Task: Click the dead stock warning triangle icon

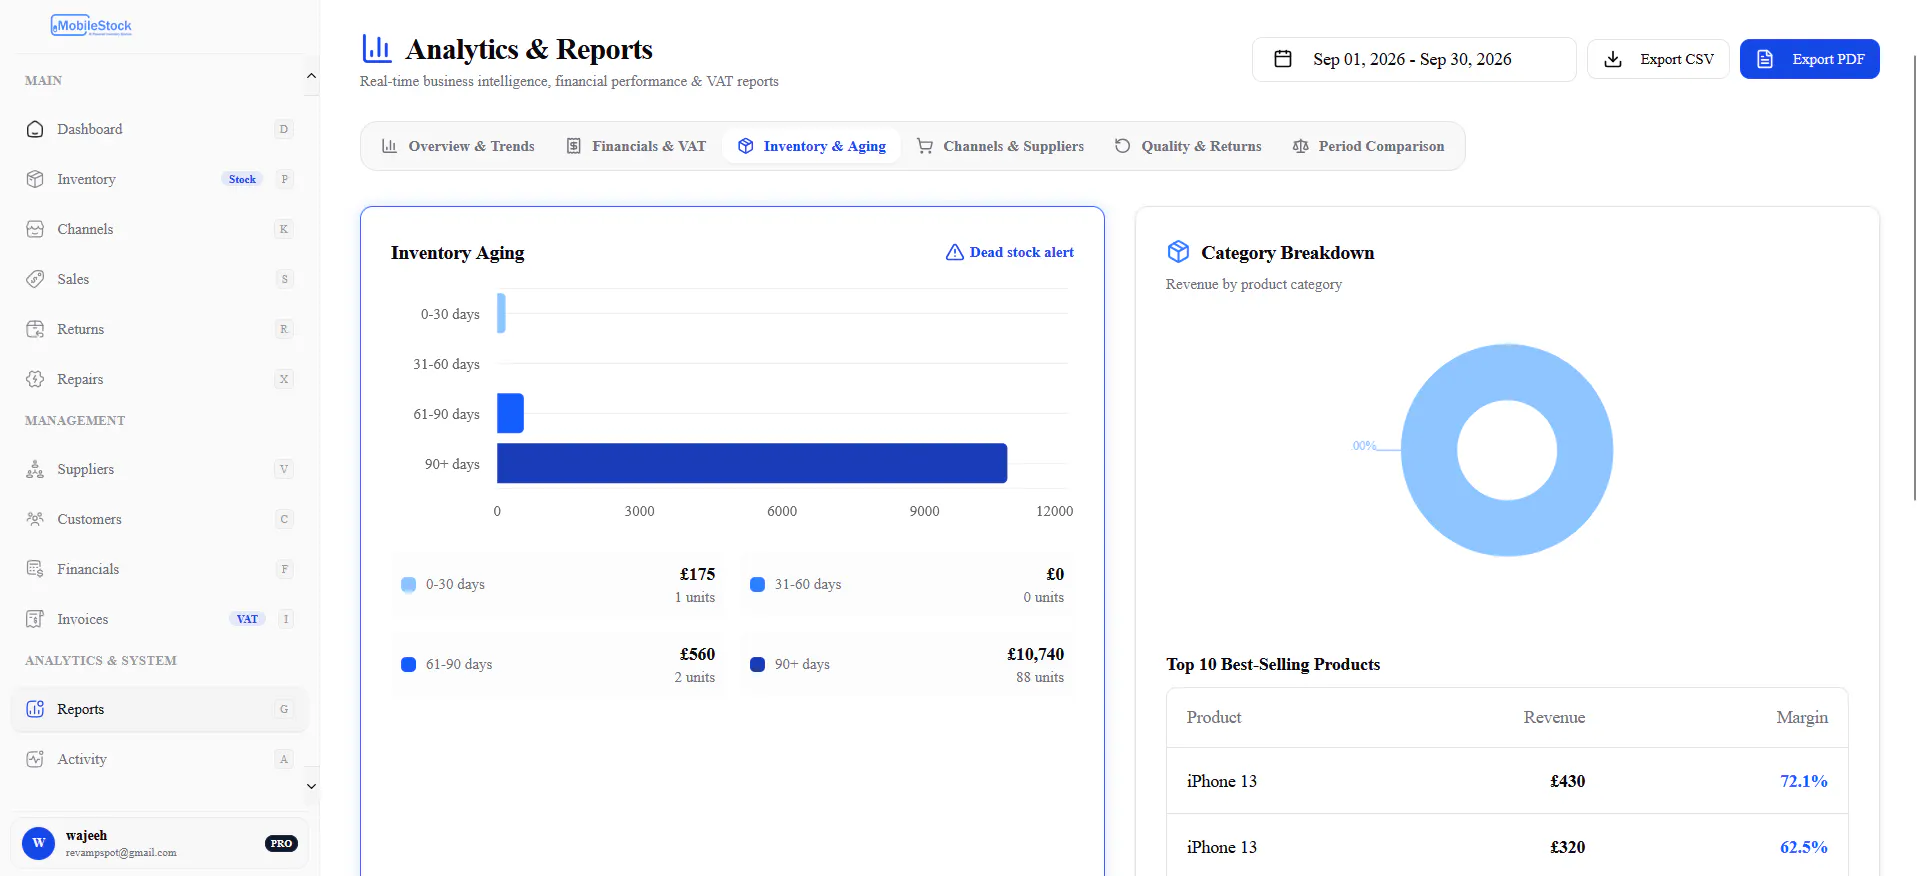Action: pyautogui.click(x=955, y=252)
